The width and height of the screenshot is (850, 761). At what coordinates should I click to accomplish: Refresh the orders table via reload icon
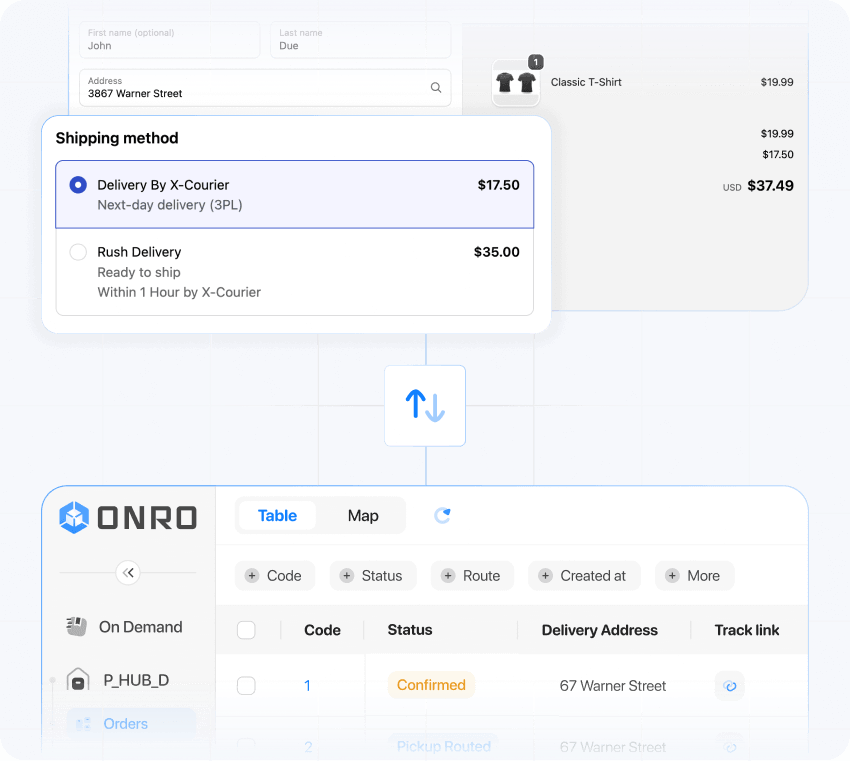pyautogui.click(x=443, y=515)
